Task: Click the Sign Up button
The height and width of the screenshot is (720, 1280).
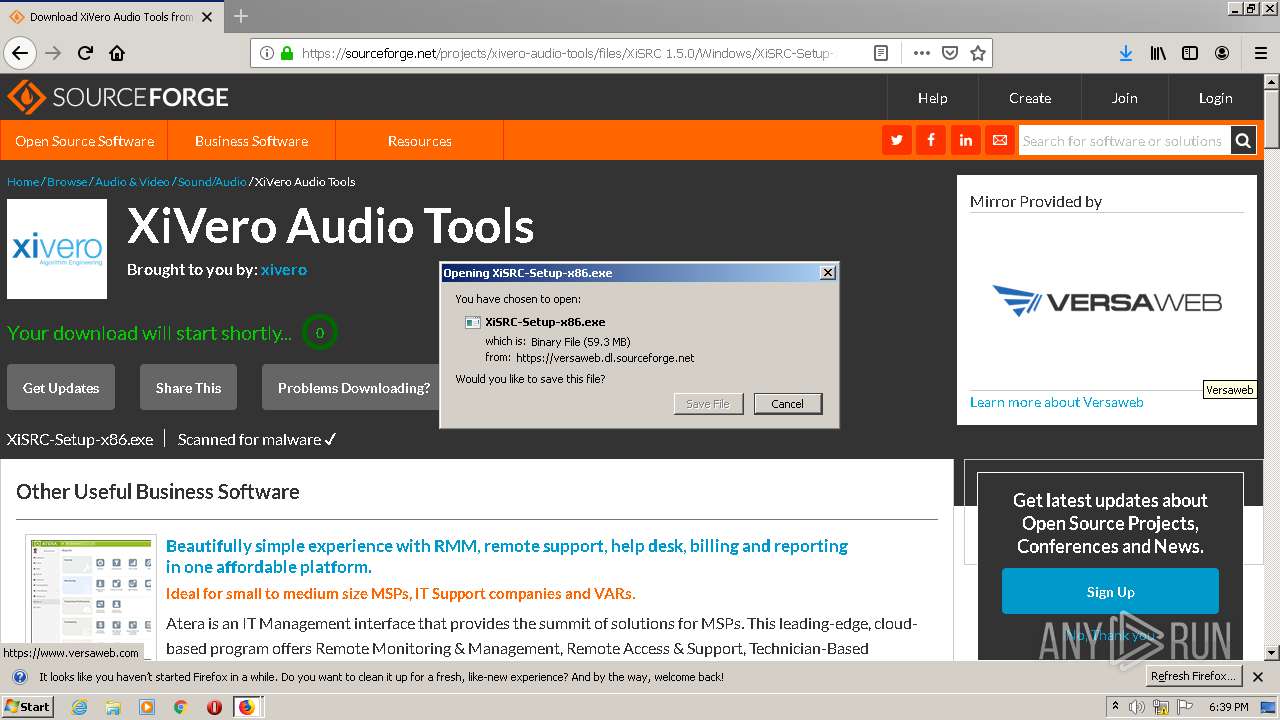Action: click(x=1110, y=591)
